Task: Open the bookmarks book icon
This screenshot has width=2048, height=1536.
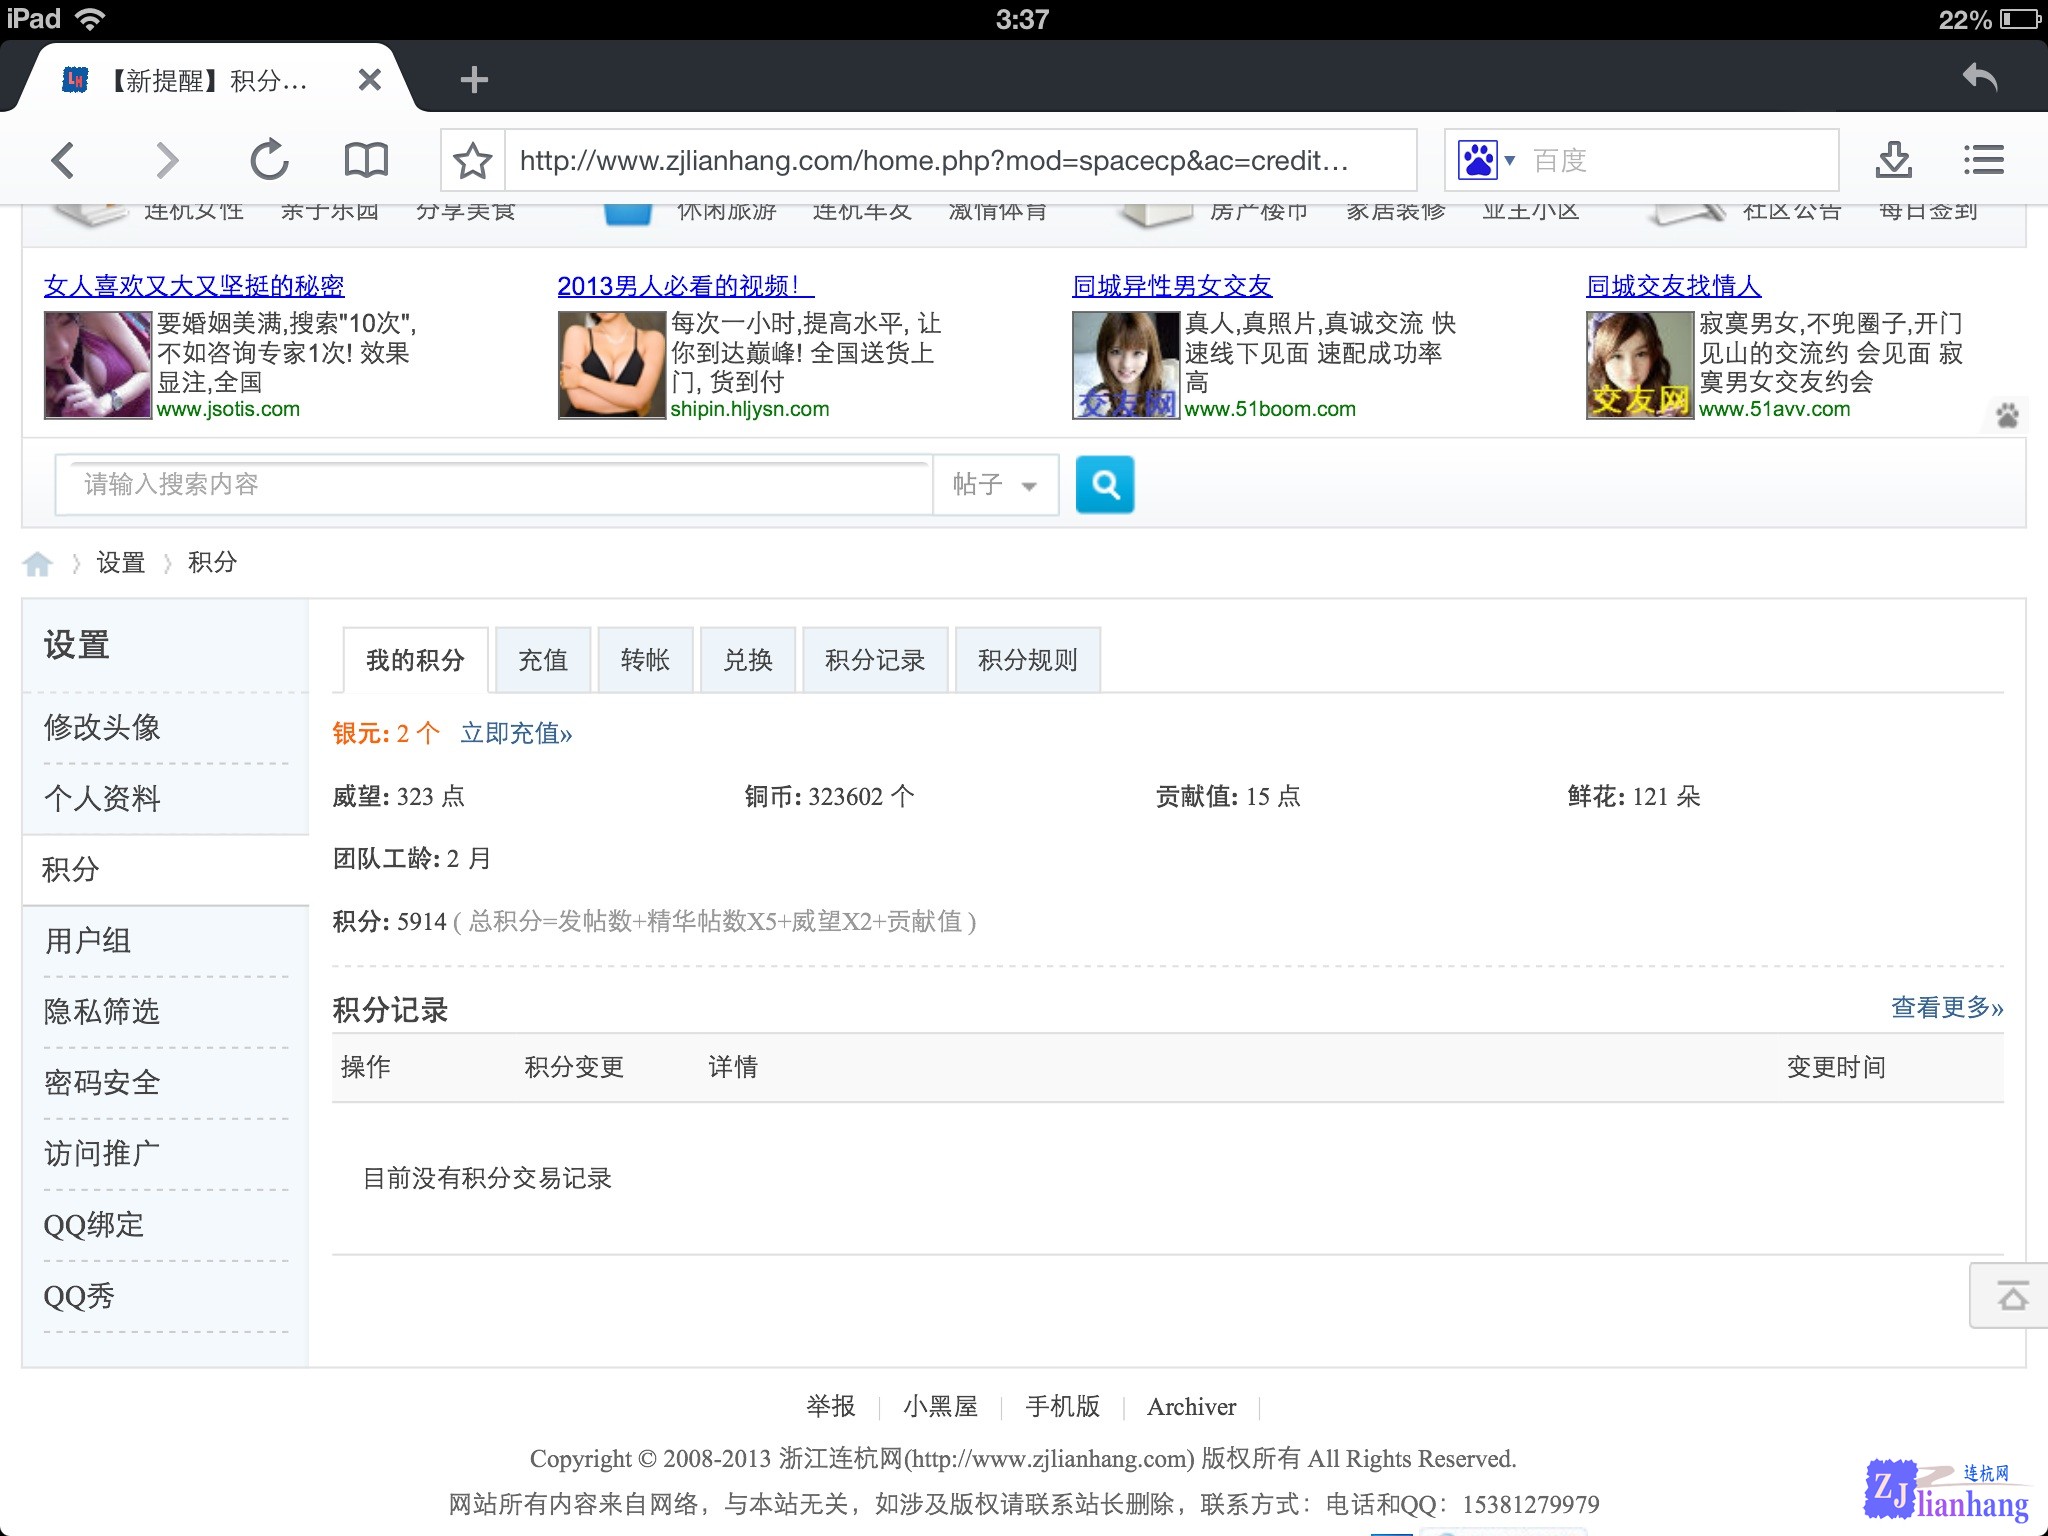Action: click(x=366, y=160)
